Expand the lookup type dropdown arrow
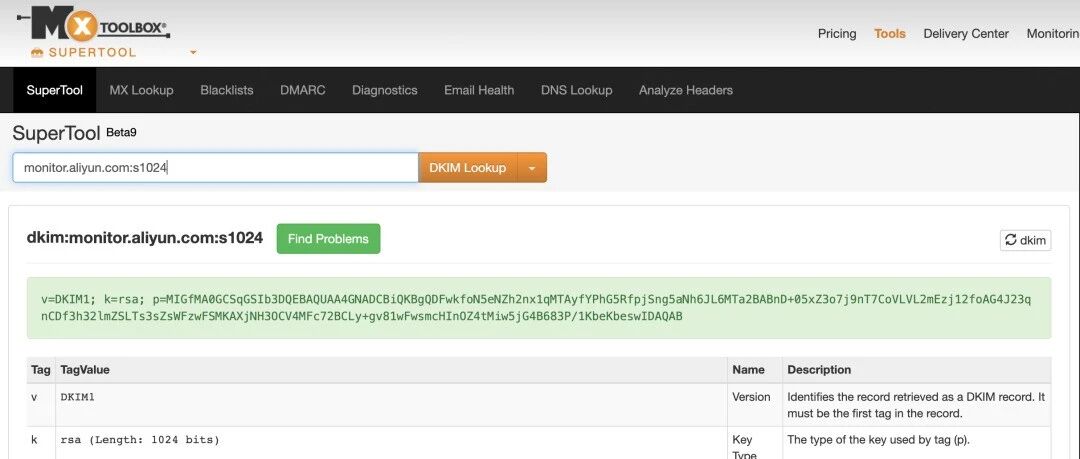Viewport: 1080px width, 459px height. click(532, 167)
